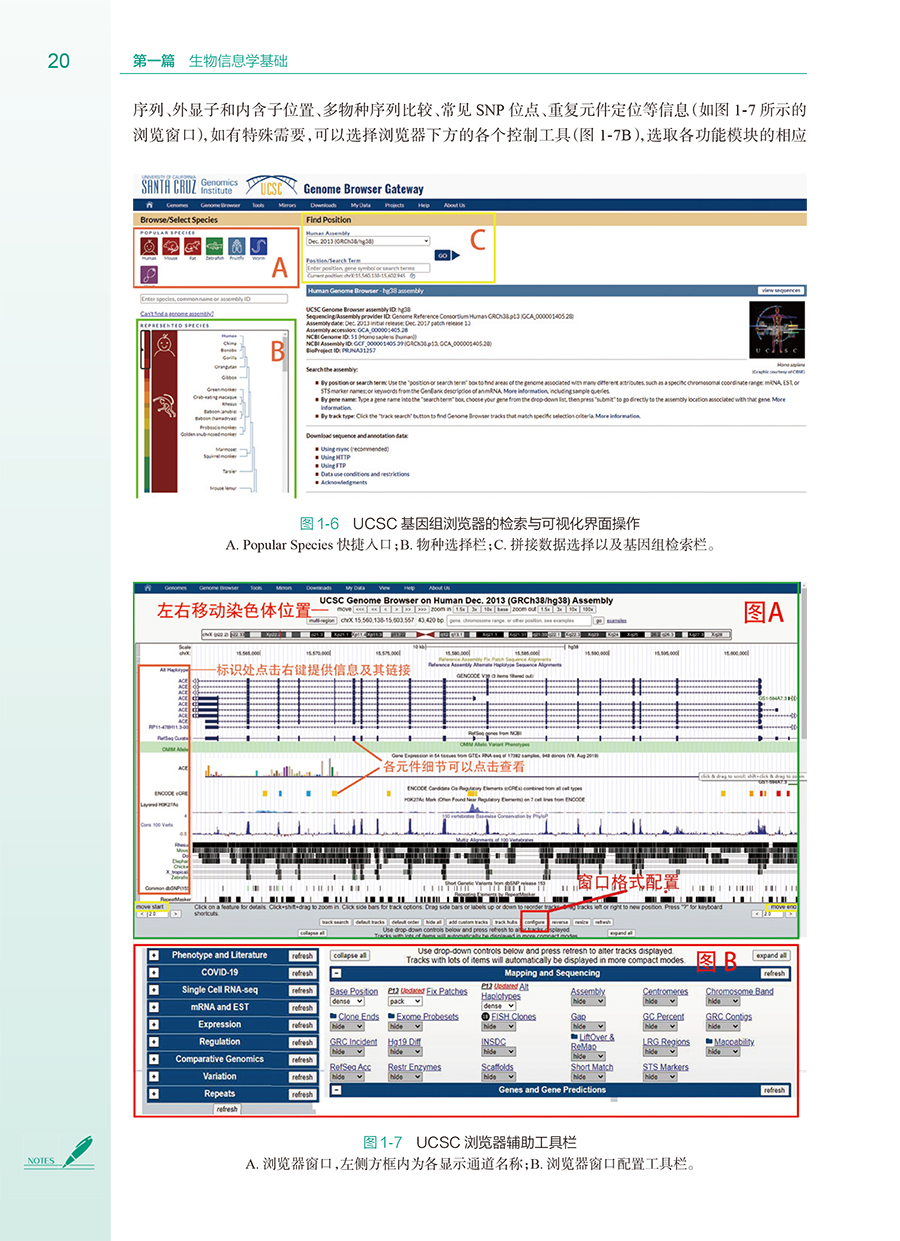Viewport: 900px width, 1241px height.
Task: Click the view sequences button
Action: pos(781,290)
